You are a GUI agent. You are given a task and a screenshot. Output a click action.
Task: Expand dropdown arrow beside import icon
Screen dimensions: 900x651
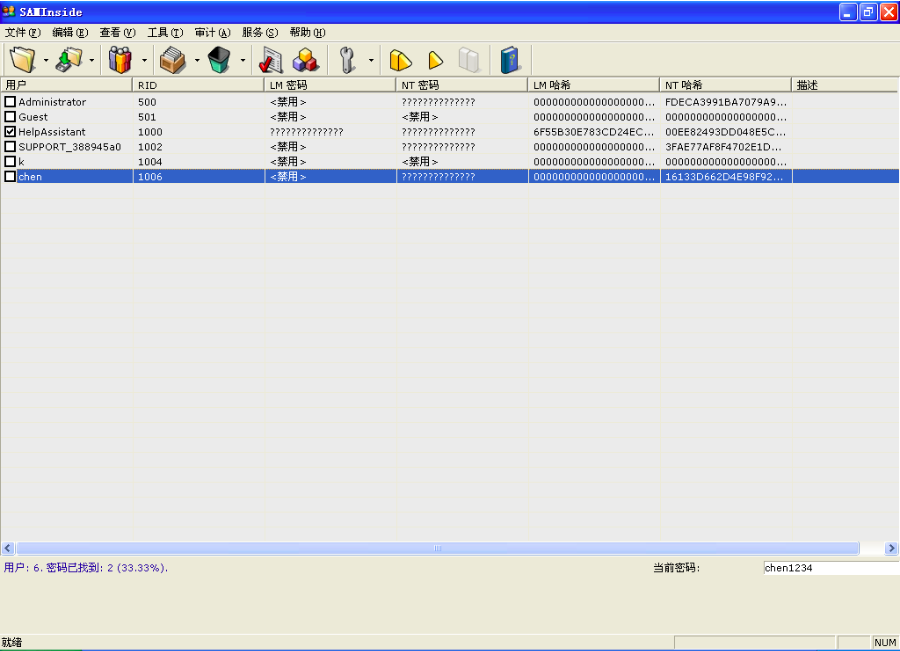point(92,60)
